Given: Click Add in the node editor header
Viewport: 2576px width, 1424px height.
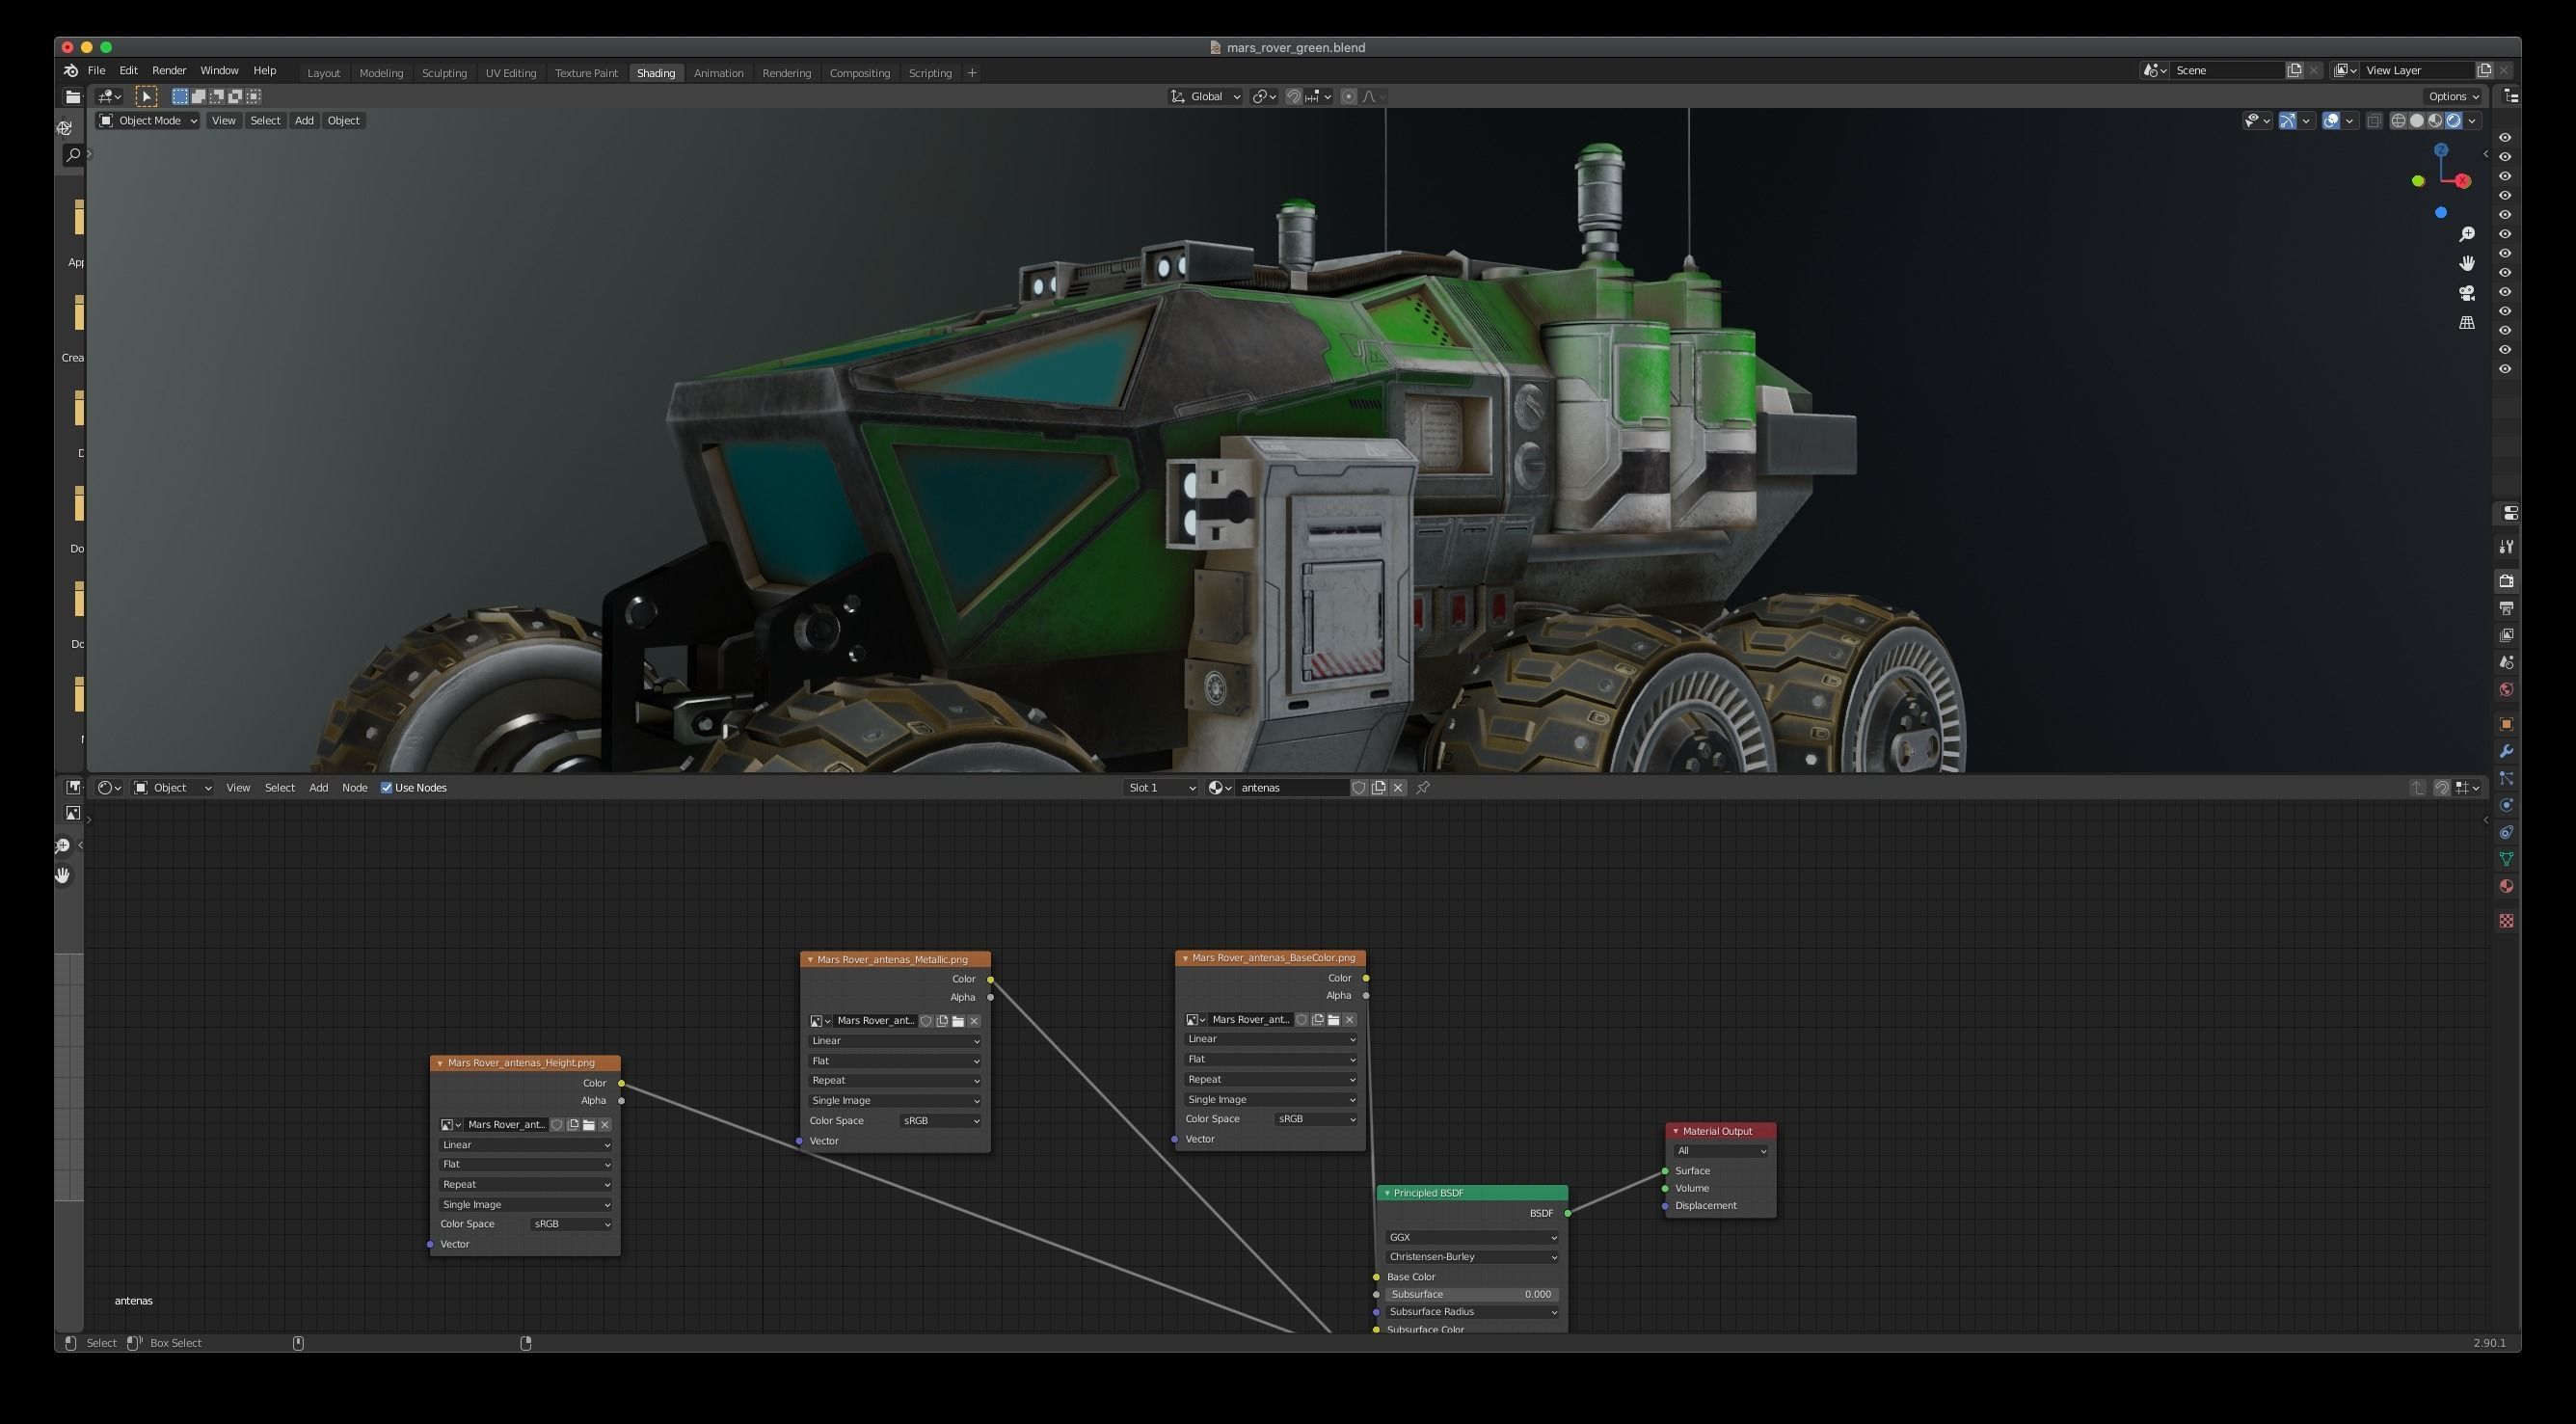Looking at the screenshot, I should 318,788.
